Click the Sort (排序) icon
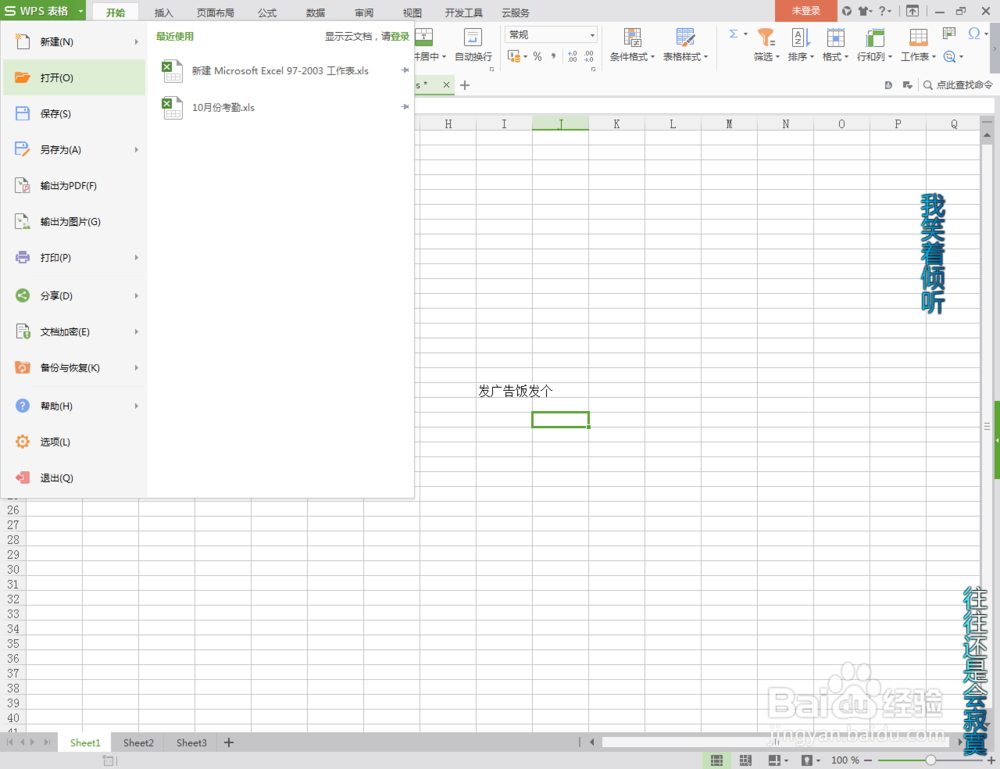The image size is (1000, 769). (801, 38)
